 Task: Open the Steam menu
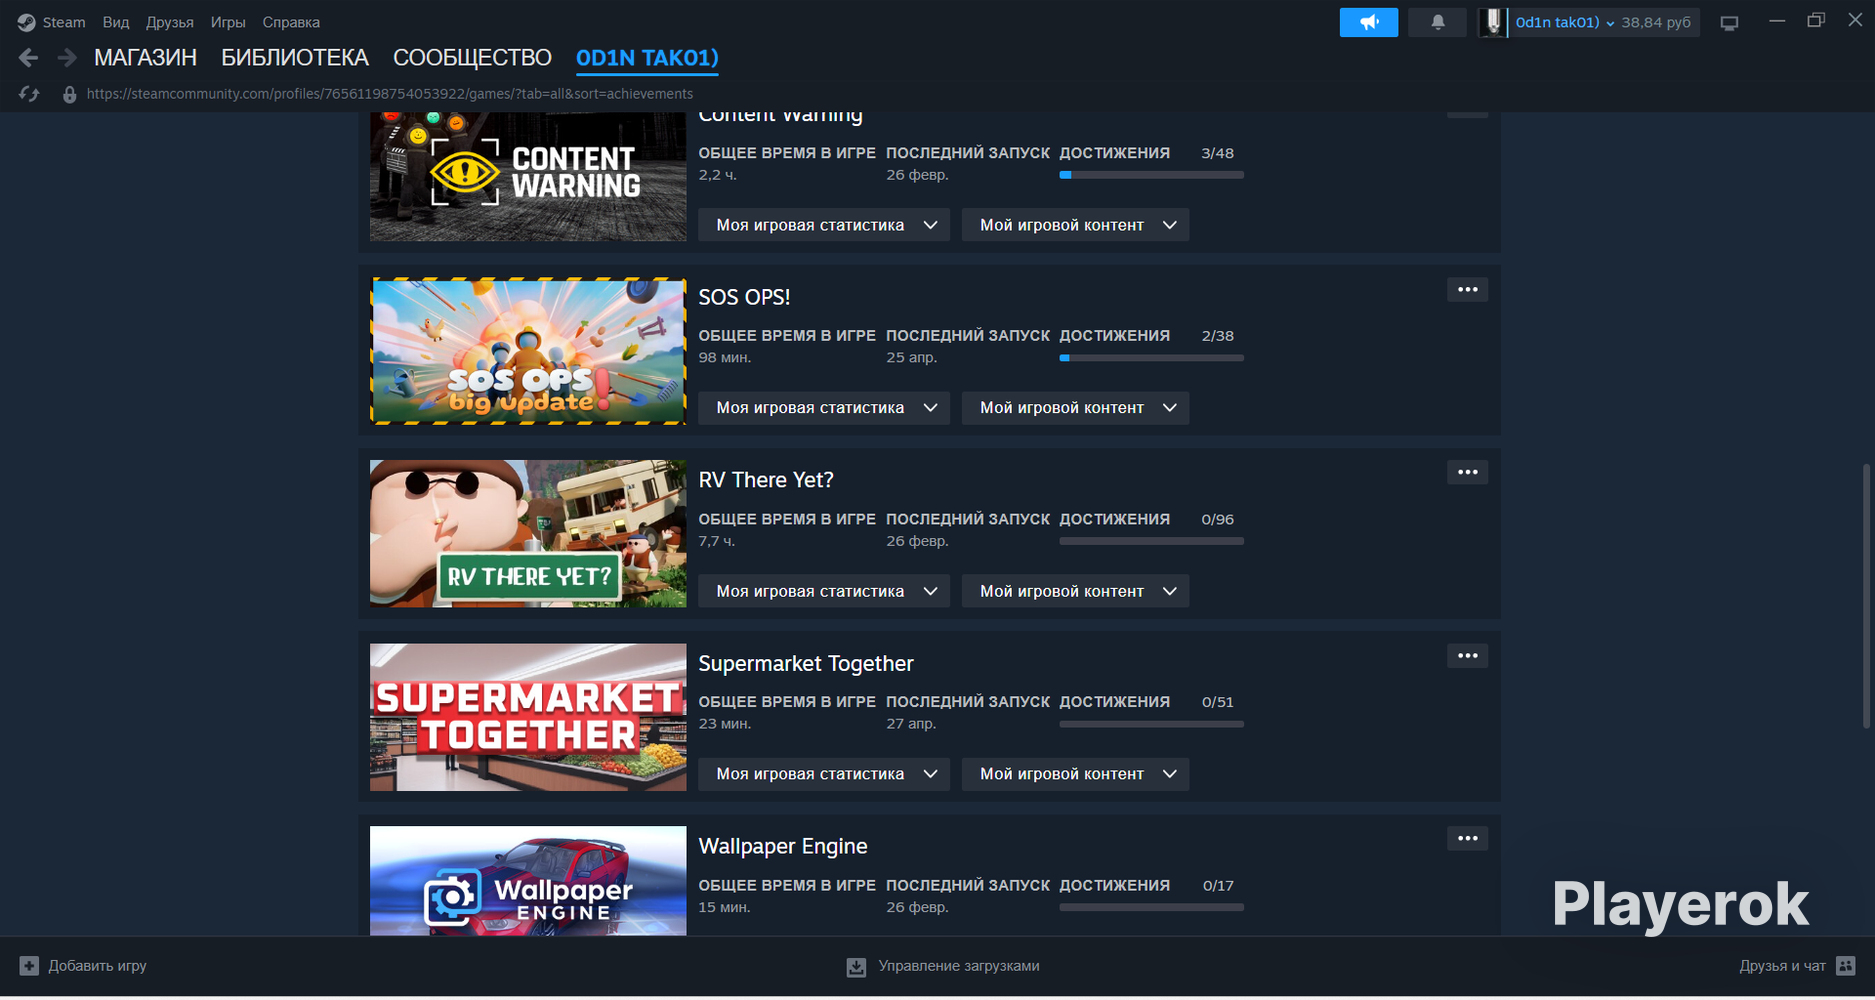[x=64, y=22]
